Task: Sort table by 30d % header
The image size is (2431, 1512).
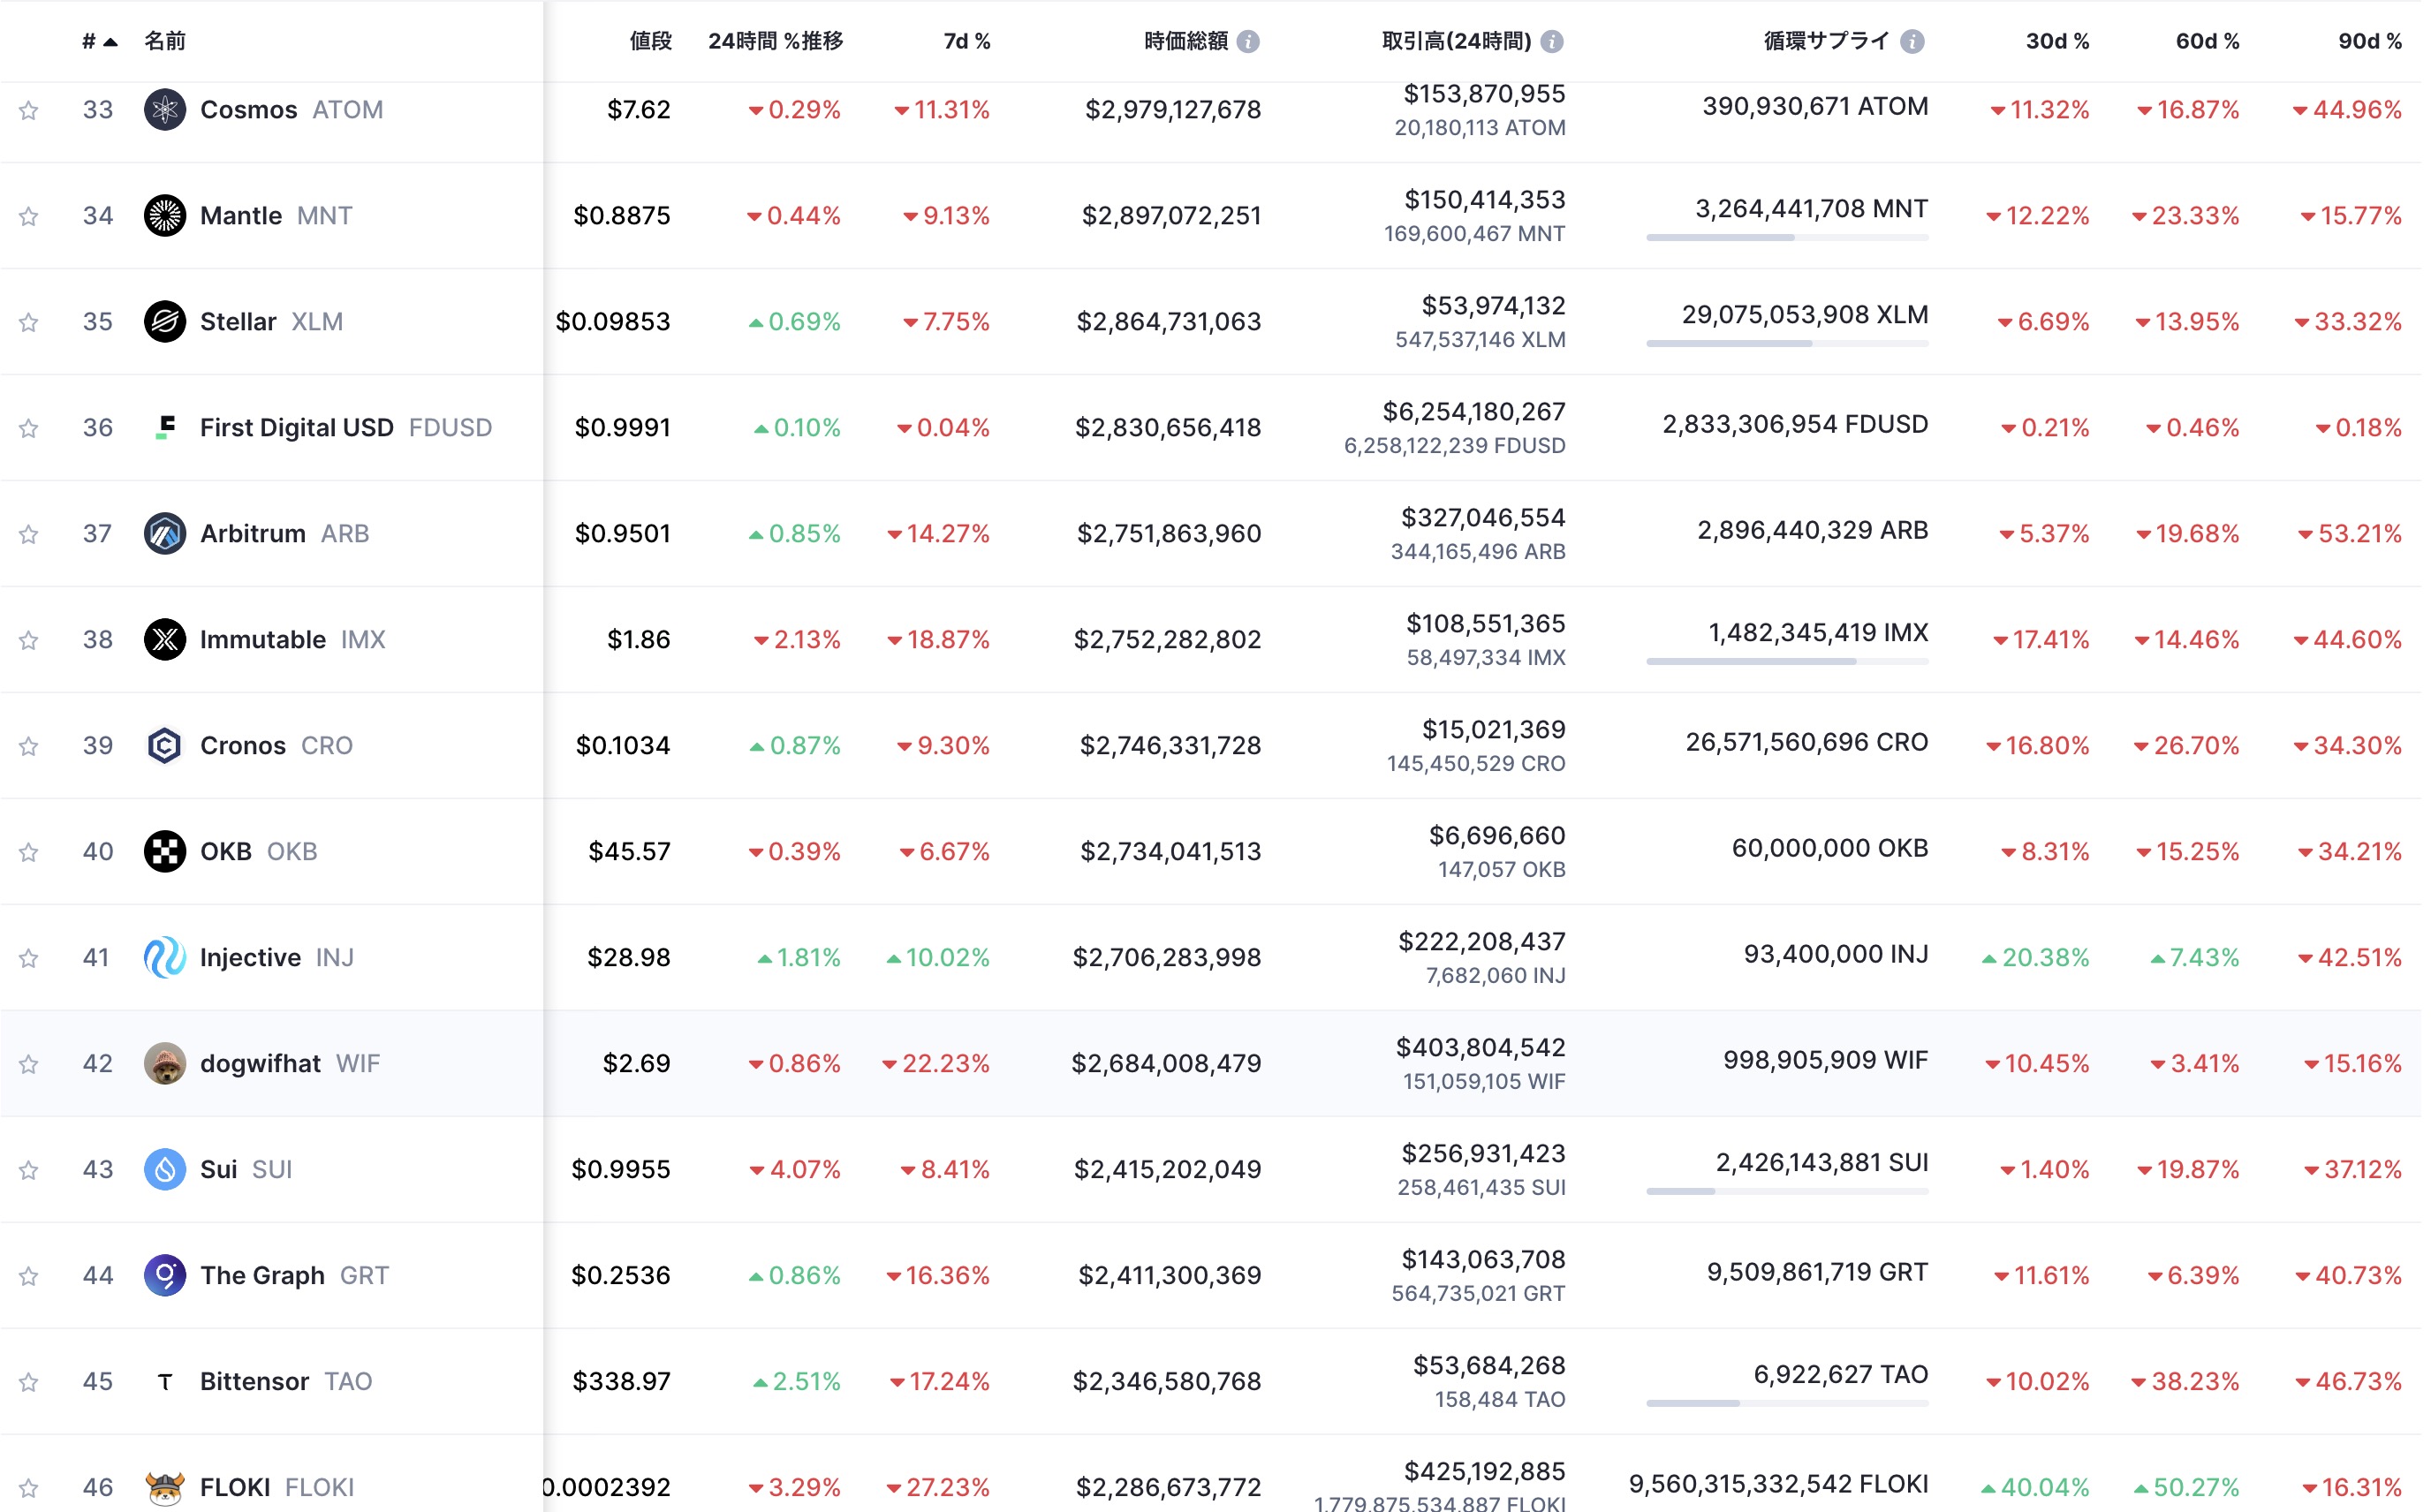Action: [2056, 41]
